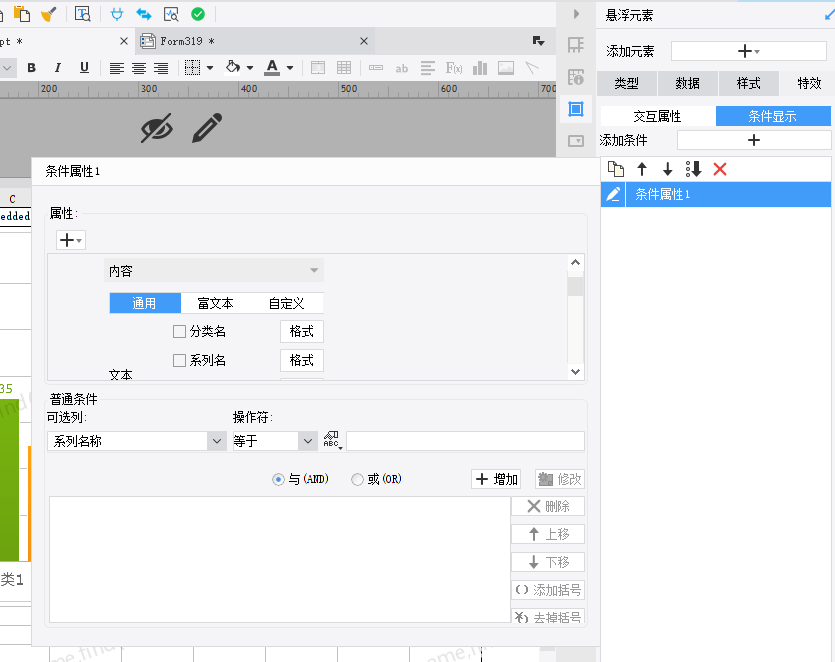
Task: Select the 条件显示 tab
Action: click(x=773, y=116)
